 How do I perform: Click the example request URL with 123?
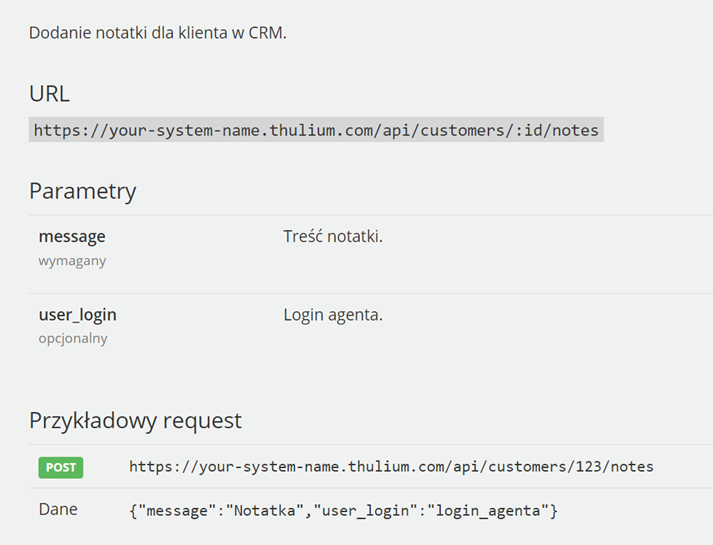(x=391, y=467)
